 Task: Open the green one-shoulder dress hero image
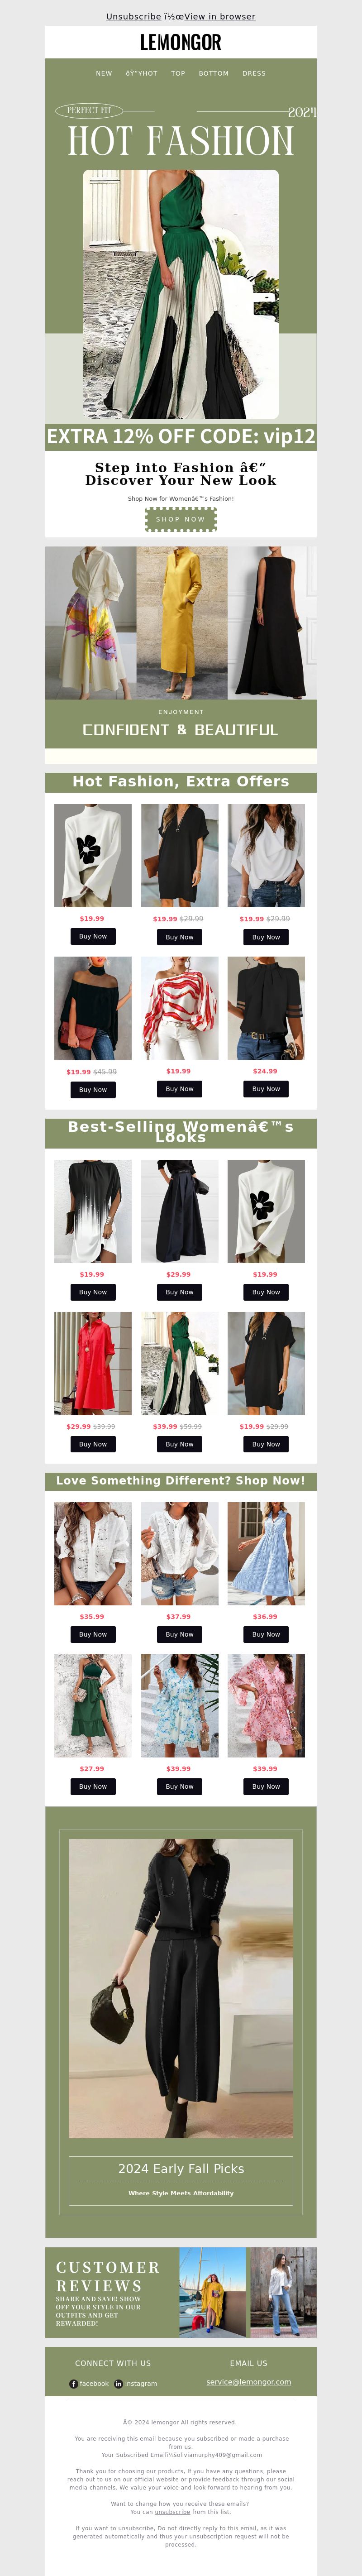click(181, 294)
